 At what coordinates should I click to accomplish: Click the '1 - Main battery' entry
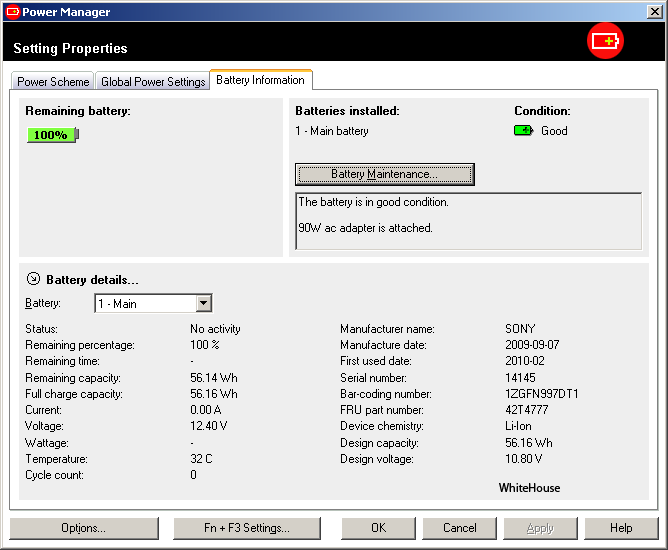coord(332,131)
